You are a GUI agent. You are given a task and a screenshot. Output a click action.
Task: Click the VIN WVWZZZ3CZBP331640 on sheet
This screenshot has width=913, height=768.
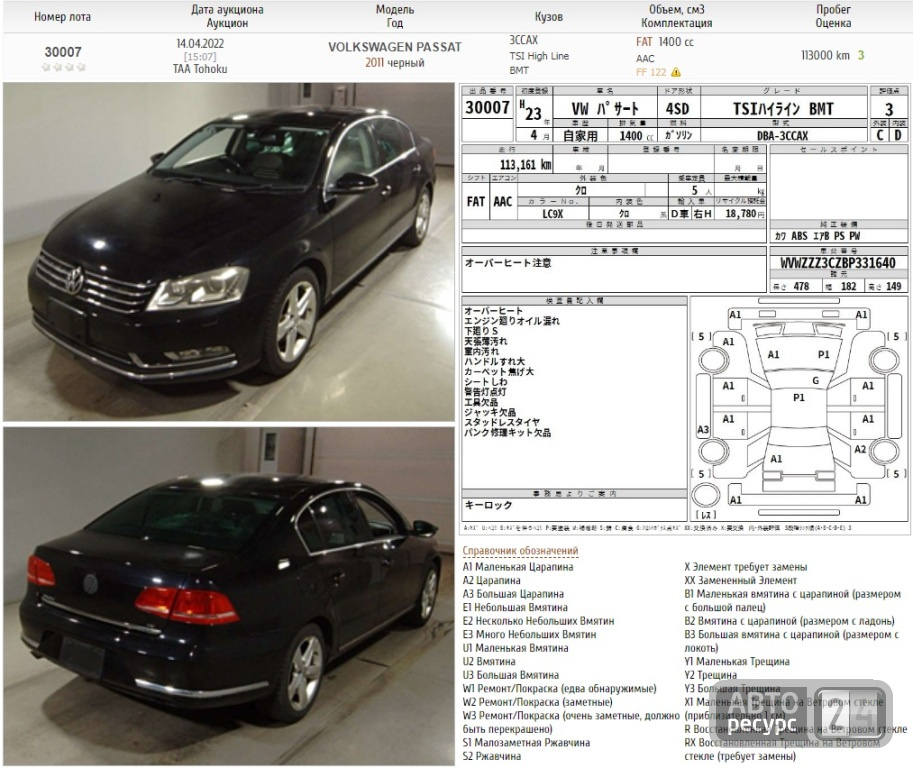coord(838,263)
